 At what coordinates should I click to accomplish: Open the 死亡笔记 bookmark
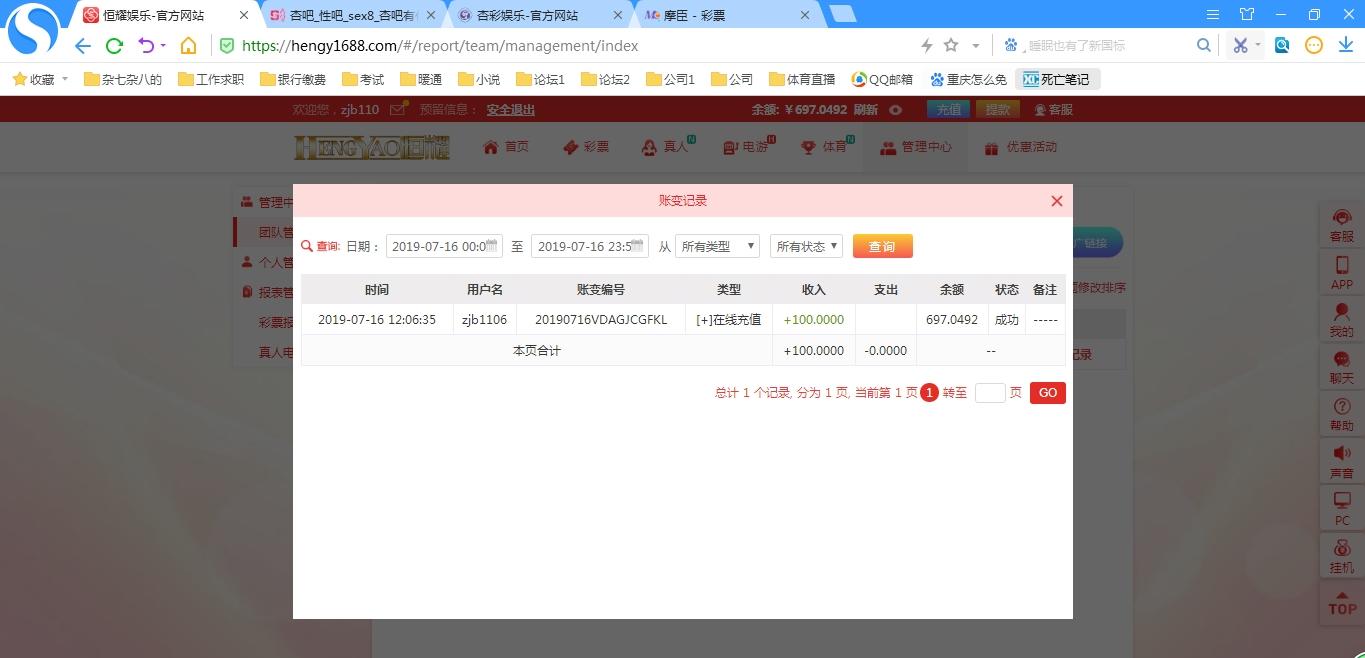point(1057,79)
